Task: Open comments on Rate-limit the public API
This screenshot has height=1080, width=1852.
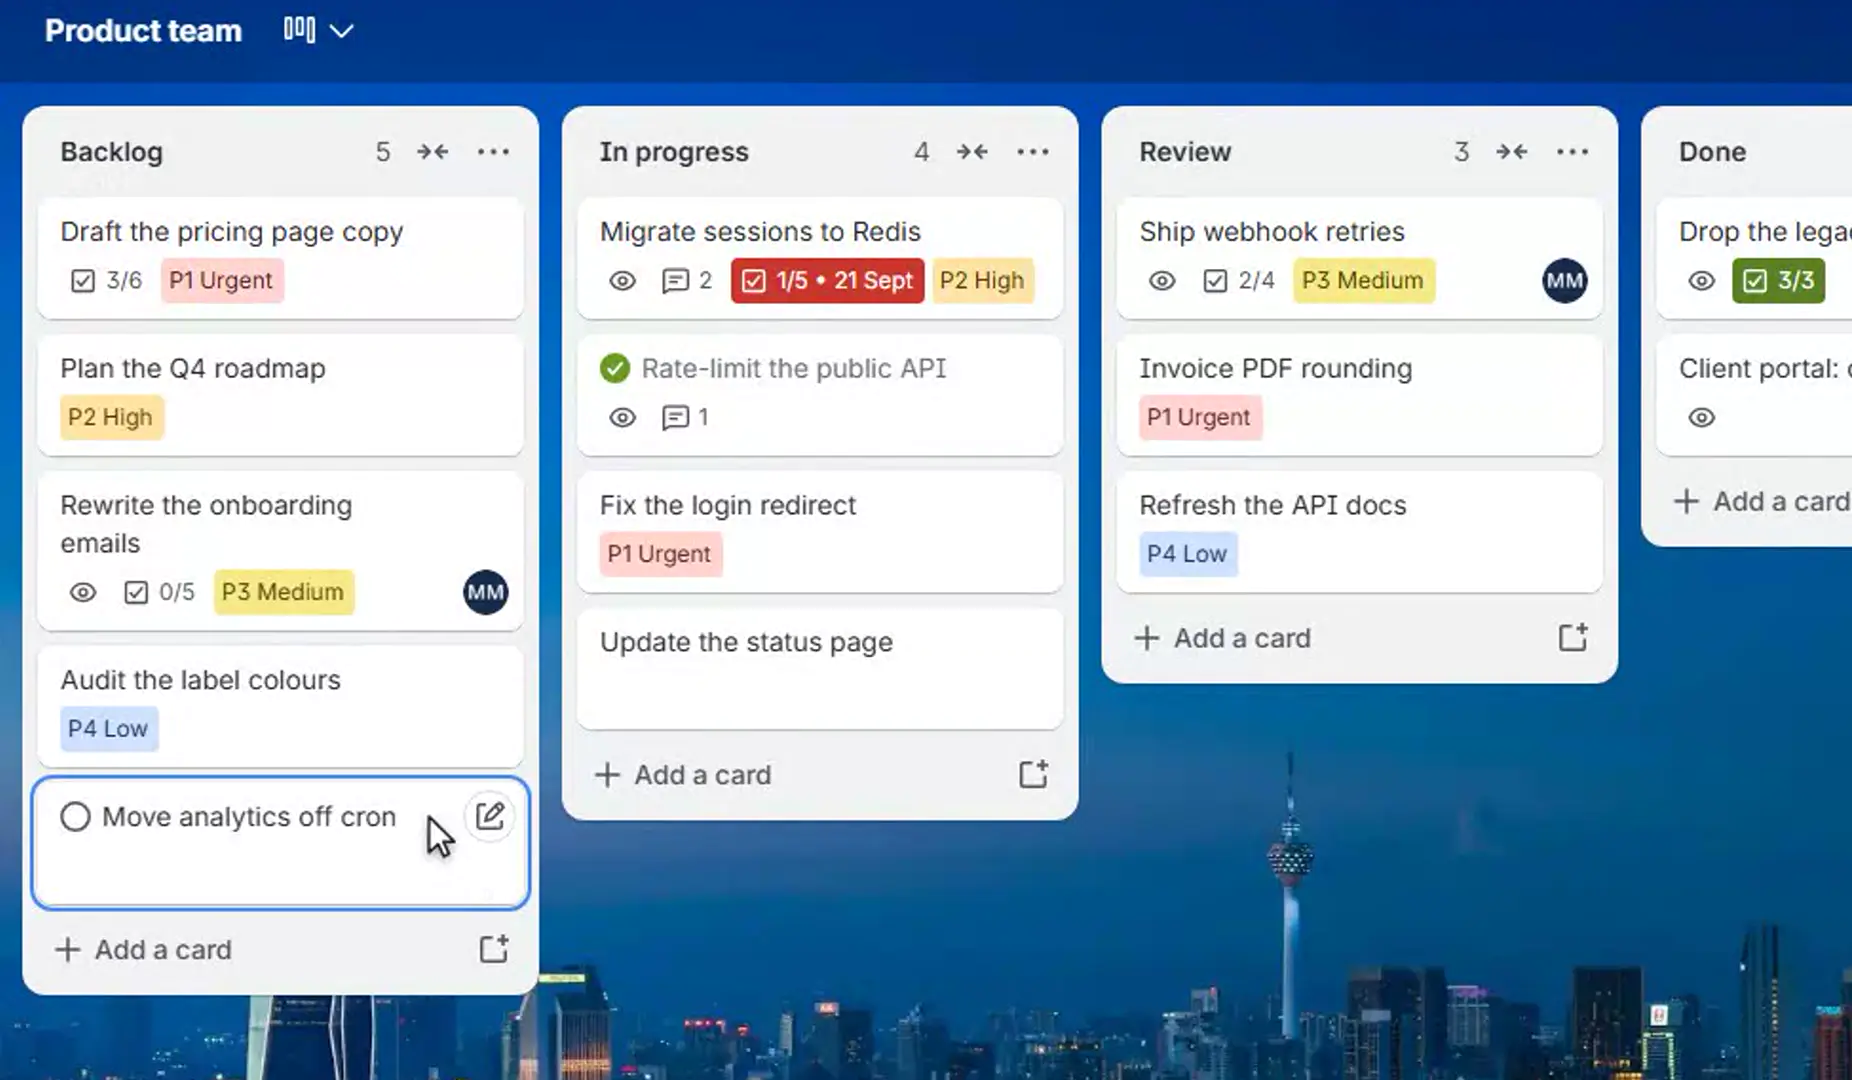Action: [x=686, y=418]
